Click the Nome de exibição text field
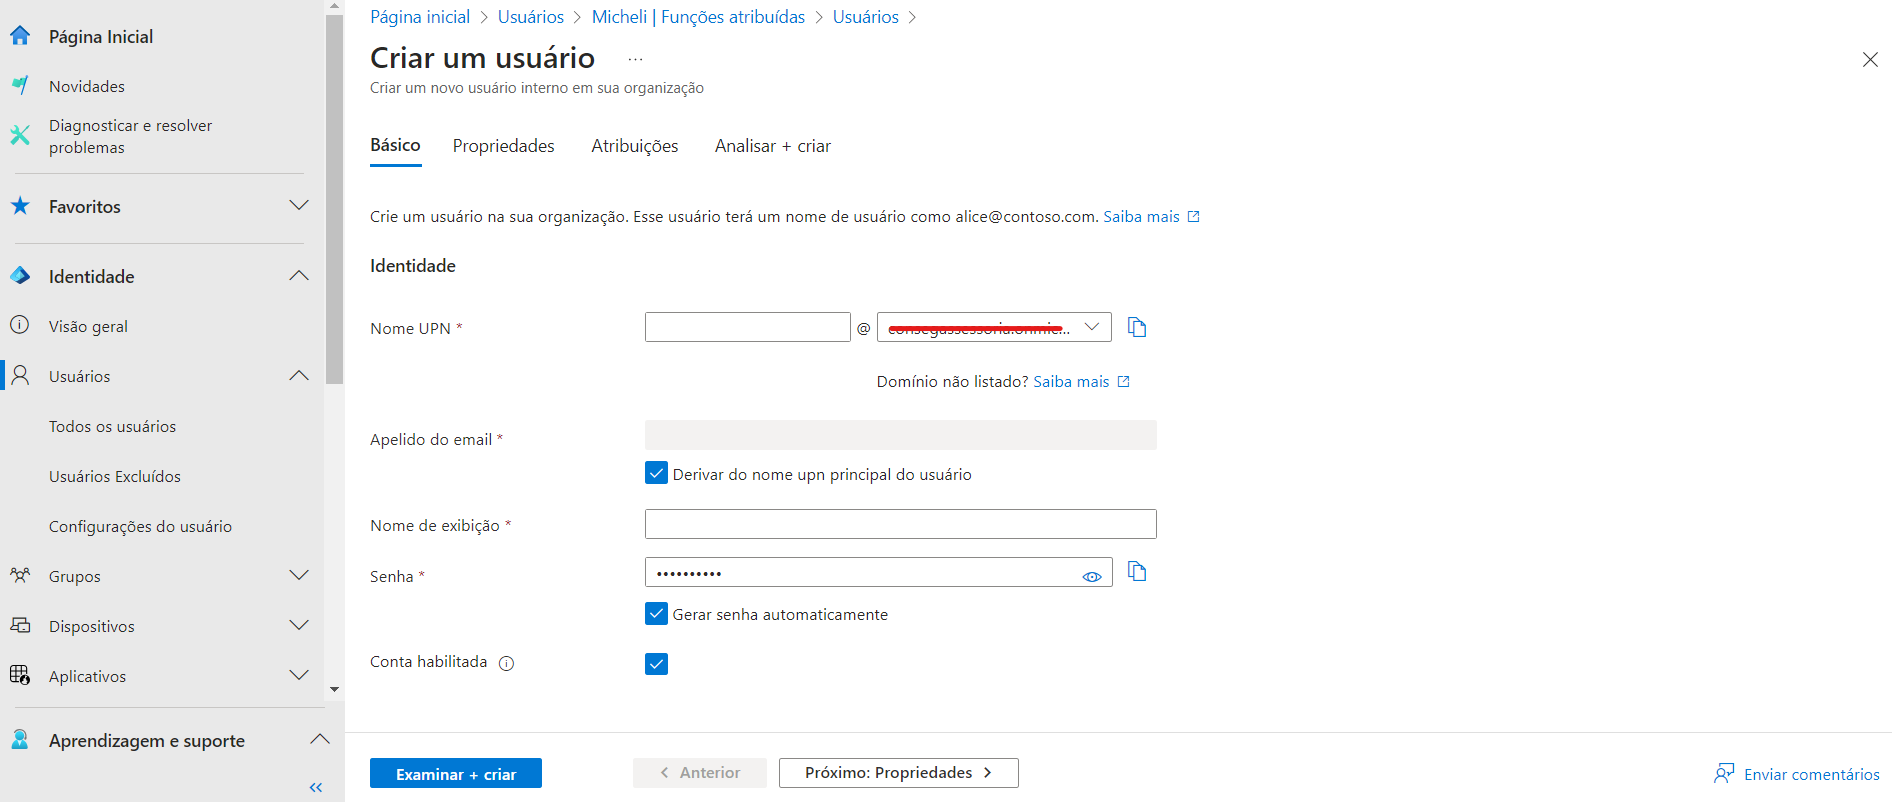Screen dimensions: 1892x802 900,524
